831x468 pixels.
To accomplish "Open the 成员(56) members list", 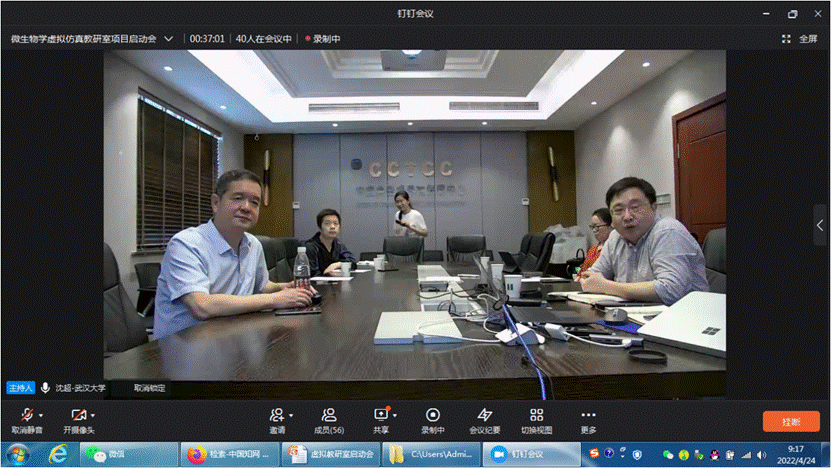I will click(327, 415).
